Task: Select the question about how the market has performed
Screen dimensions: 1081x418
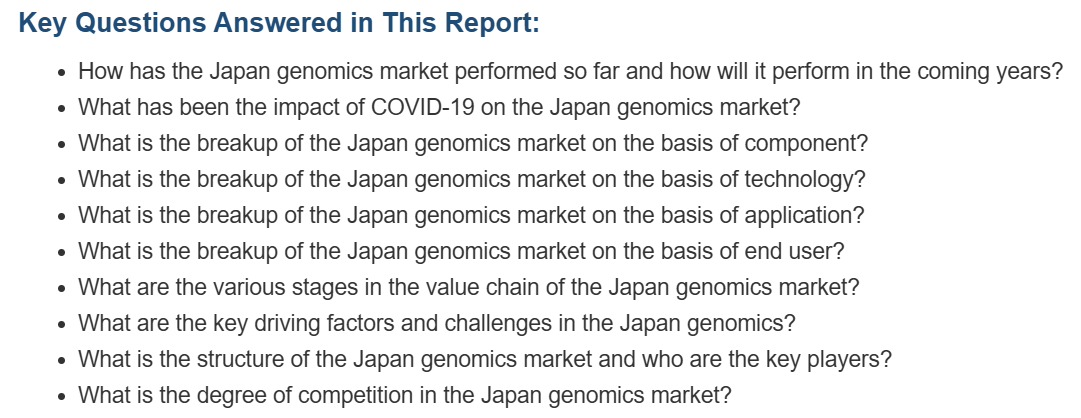Action: coord(571,71)
